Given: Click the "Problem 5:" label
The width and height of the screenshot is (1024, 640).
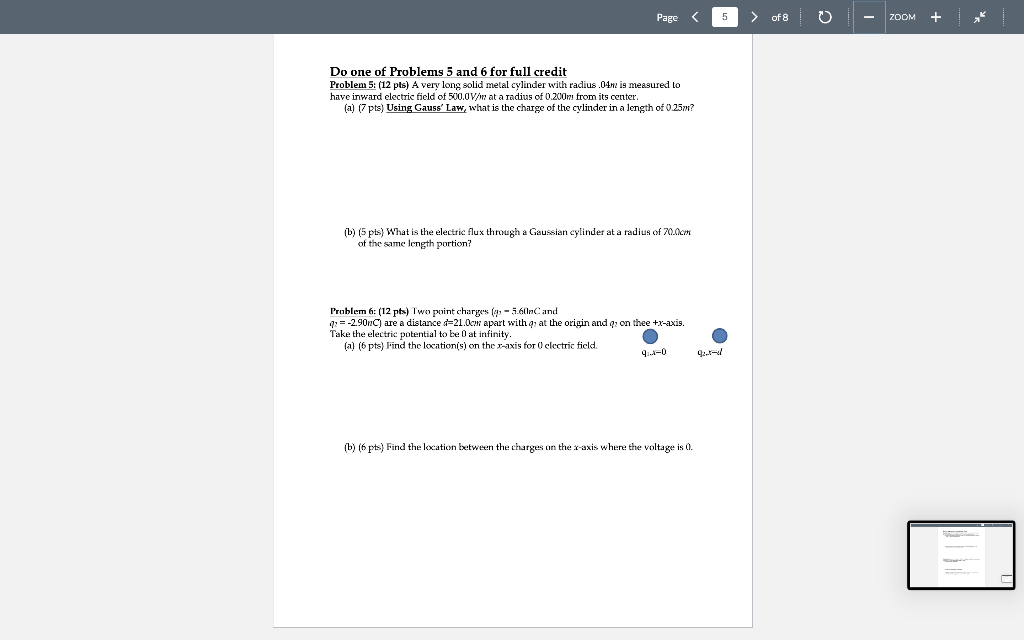Looking at the screenshot, I should pos(353,85).
